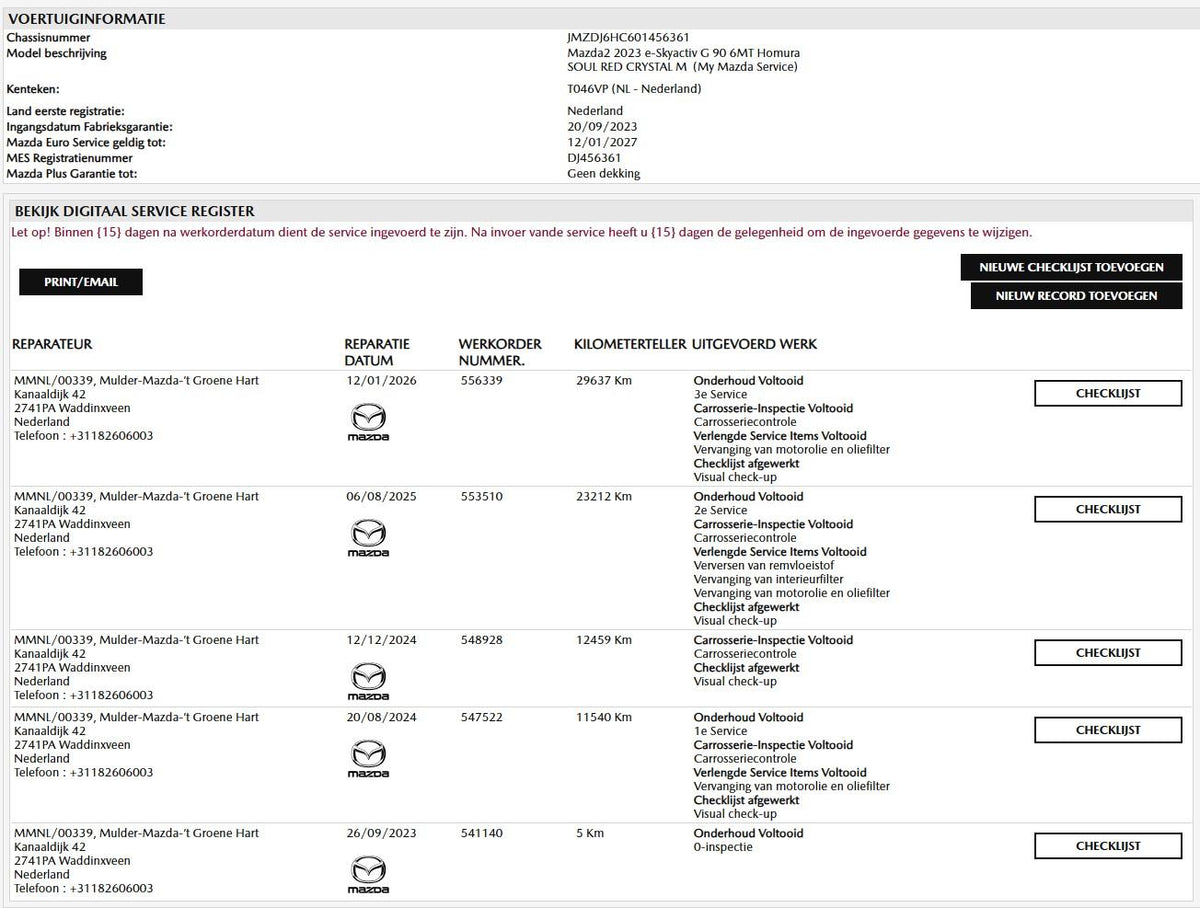This screenshot has height=908, width=1200.
Task: Open Checklijst for the 12/12/2024 inspection
Action: tap(1108, 653)
